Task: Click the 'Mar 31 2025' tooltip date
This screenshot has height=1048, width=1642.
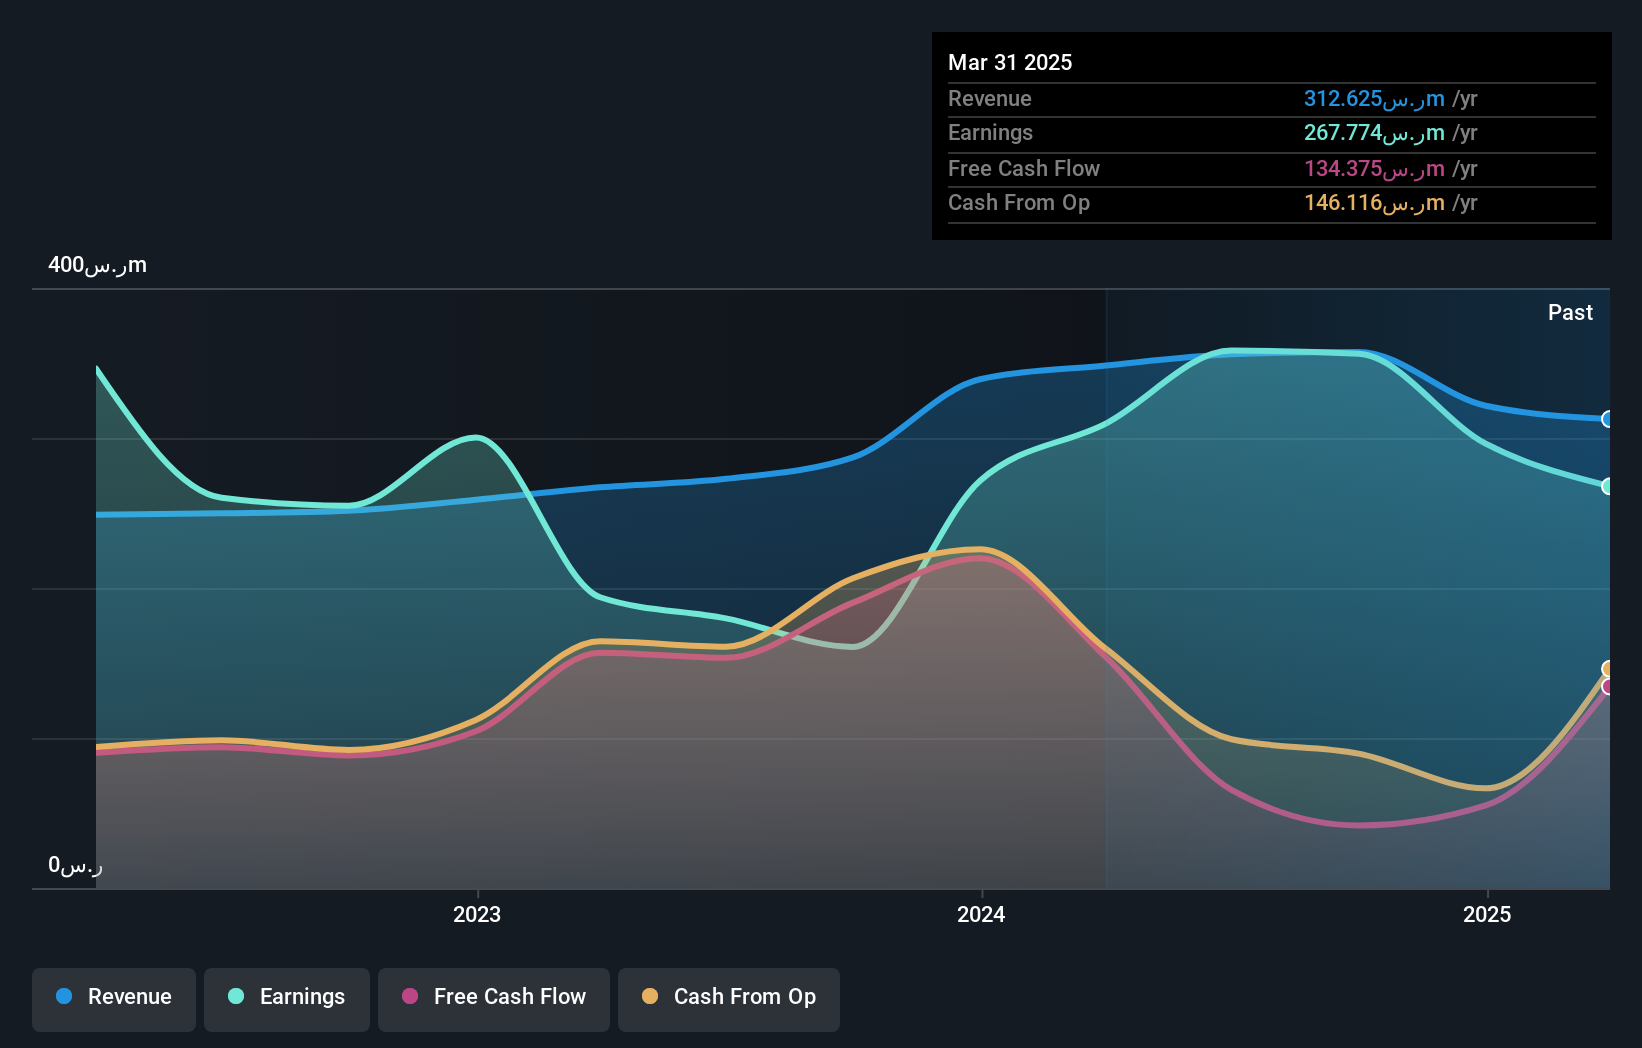Action: pos(1010,62)
